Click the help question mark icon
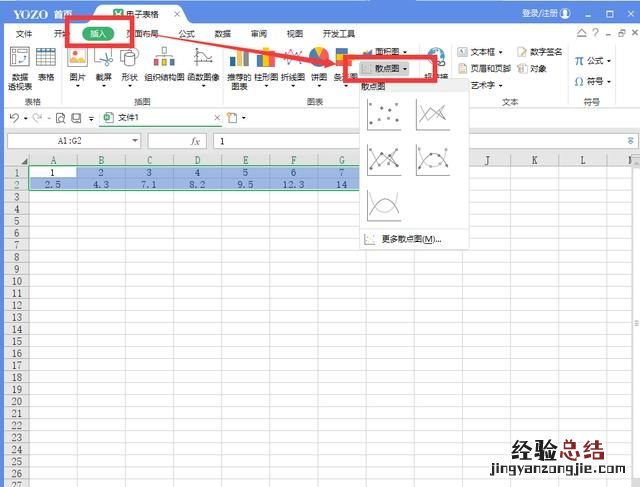 [596, 33]
